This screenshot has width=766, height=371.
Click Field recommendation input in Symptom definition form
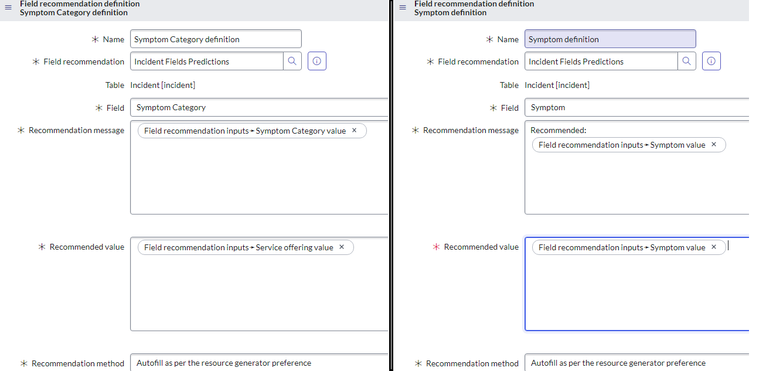tap(601, 61)
